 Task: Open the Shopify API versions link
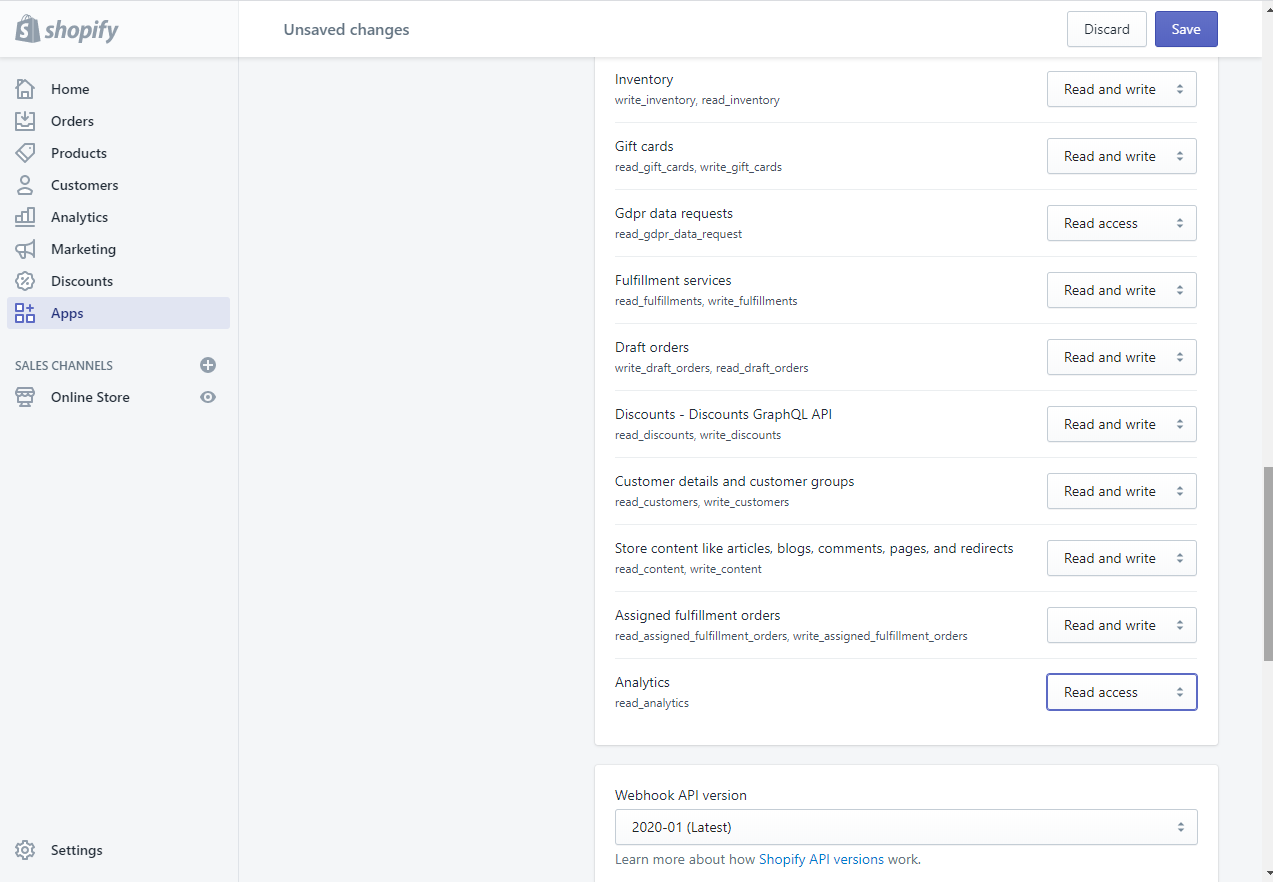point(821,859)
